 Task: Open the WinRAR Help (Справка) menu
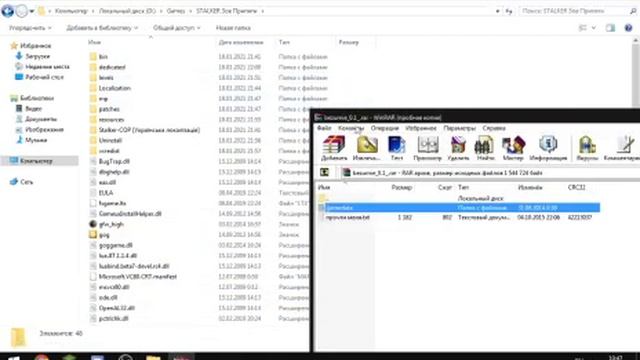click(494, 128)
